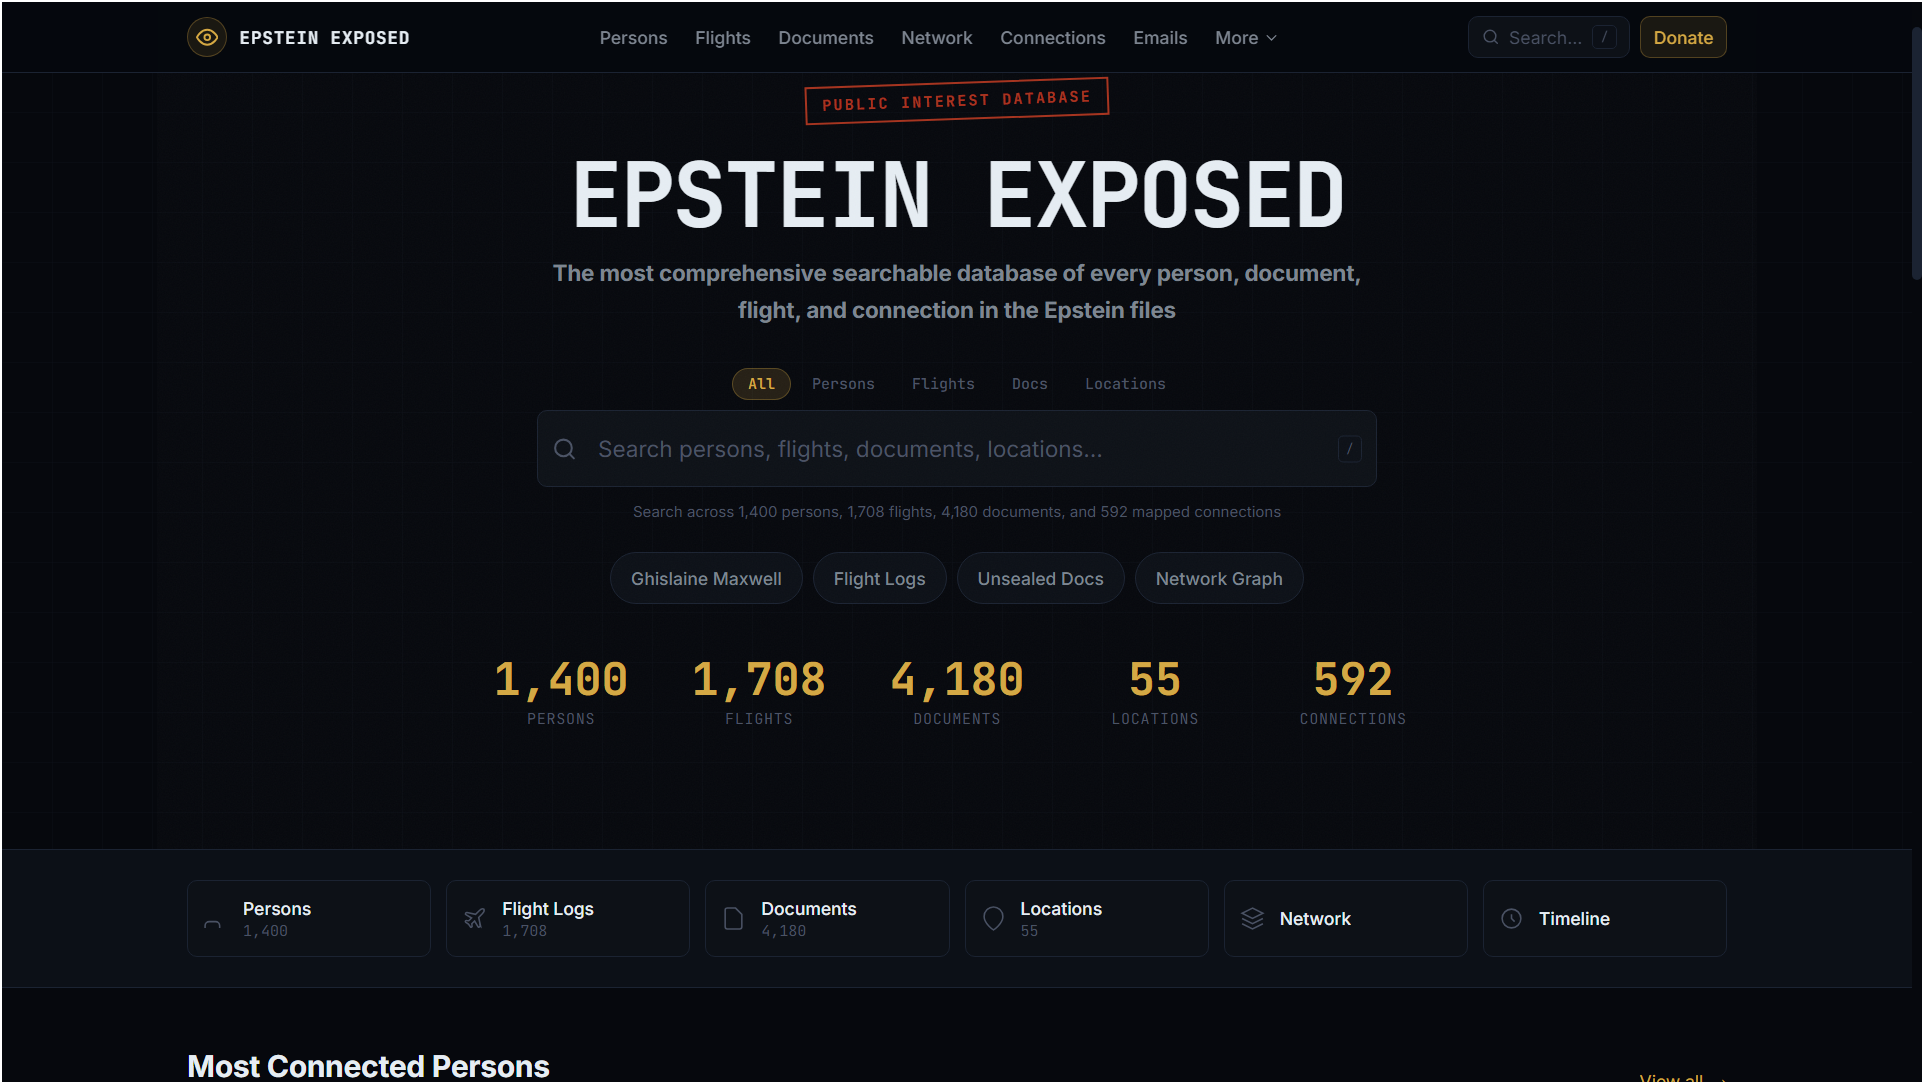
Task: Click the header search magnifier icon
Action: (1490, 38)
